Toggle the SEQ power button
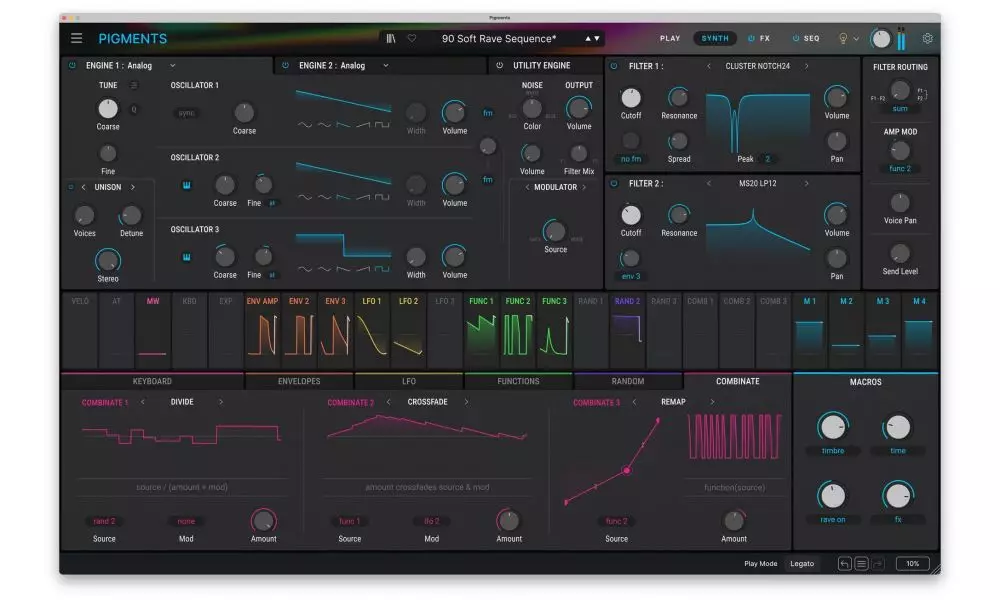Viewport: 1000px width, 600px height. [x=796, y=38]
